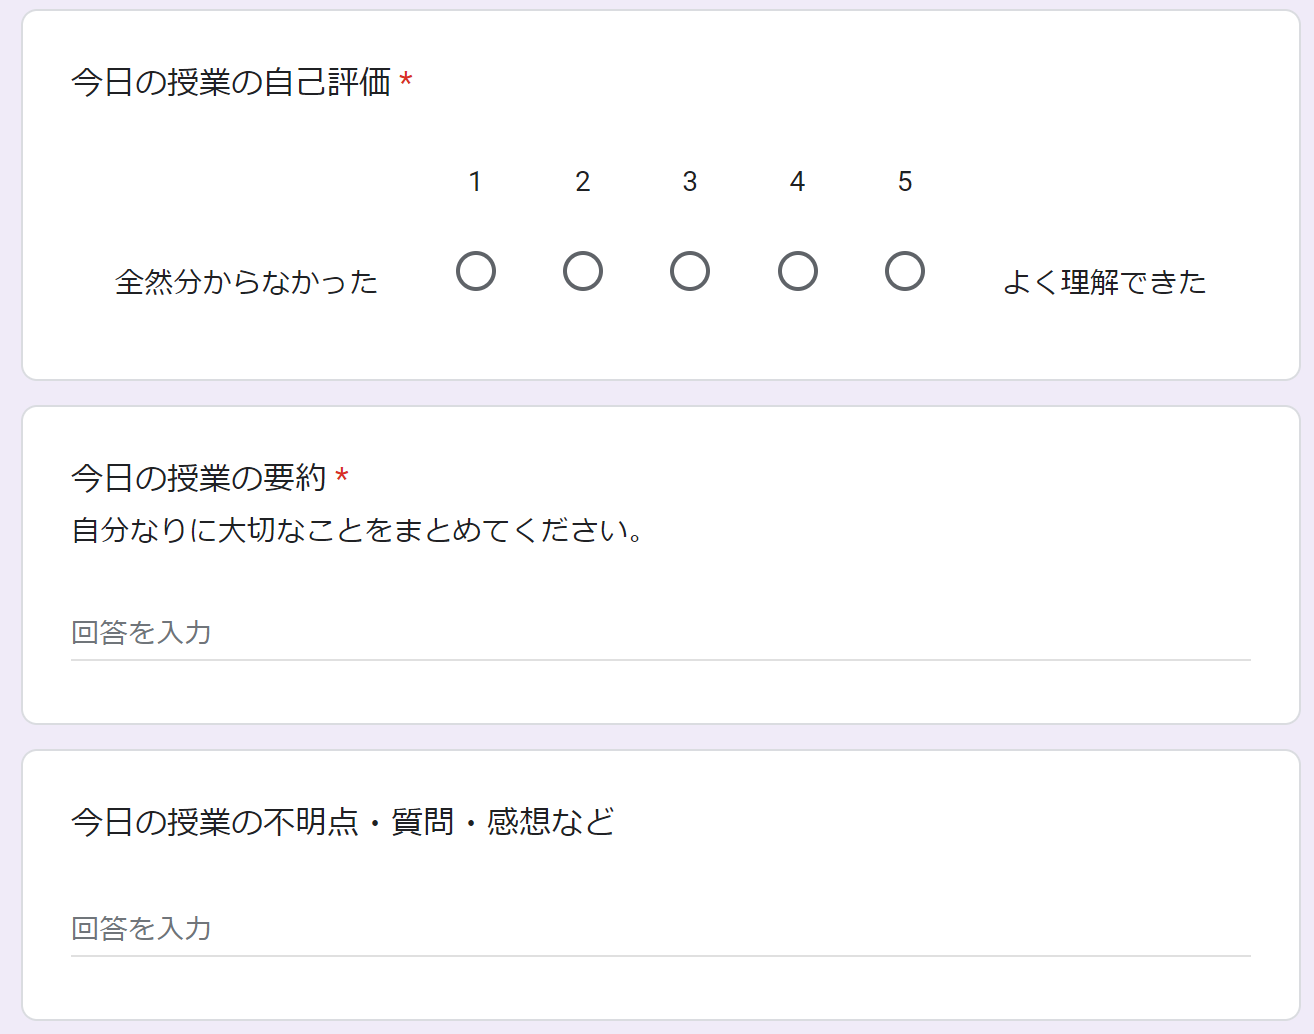
Task: Focus the answer field for 不明点・質問・感想など
Action: (661, 928)
